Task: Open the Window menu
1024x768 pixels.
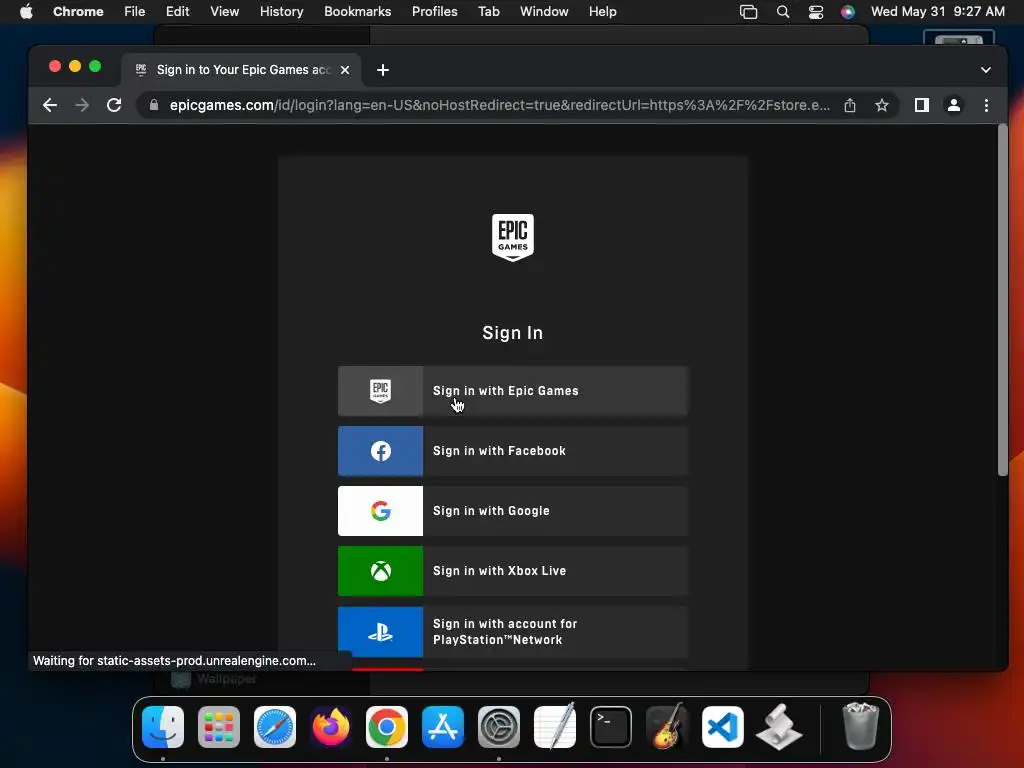Action: (x=544, y=12)
